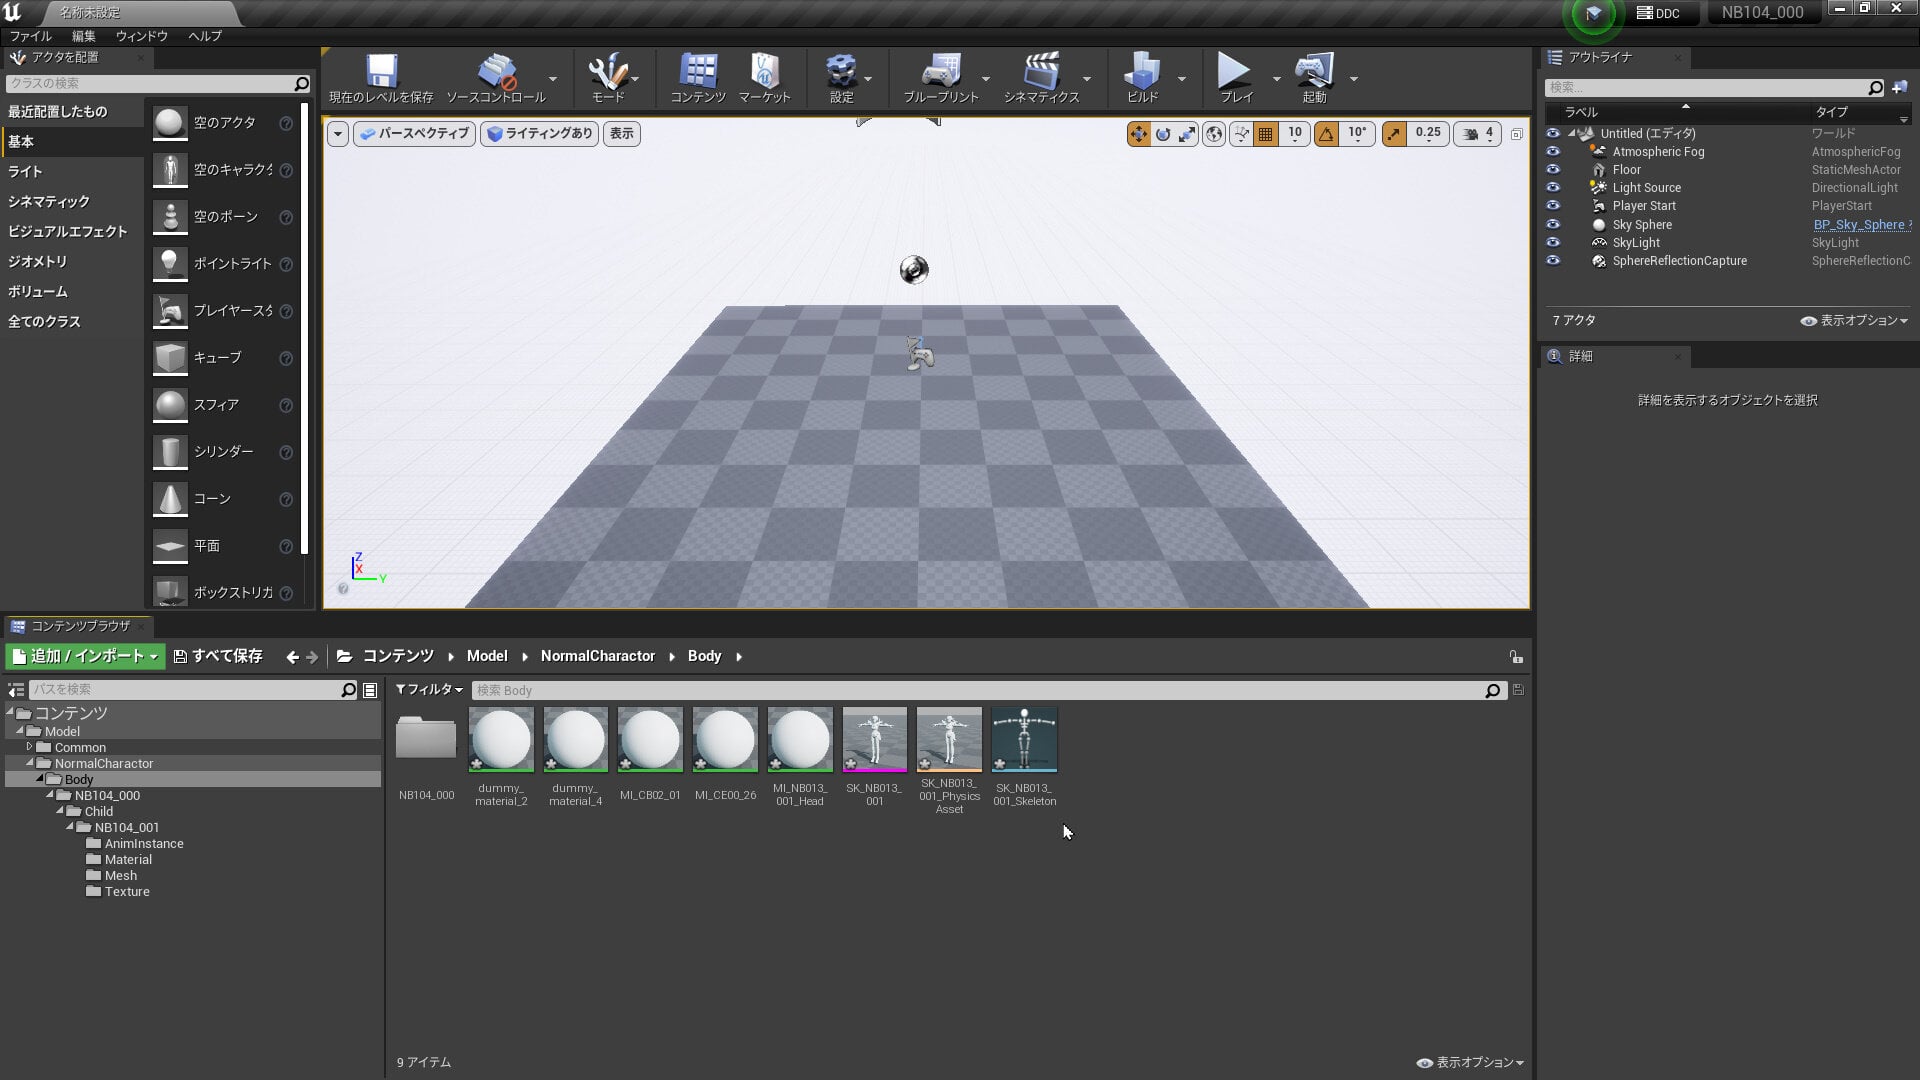Select the translate gizmo mode icon

(1139, 134)
